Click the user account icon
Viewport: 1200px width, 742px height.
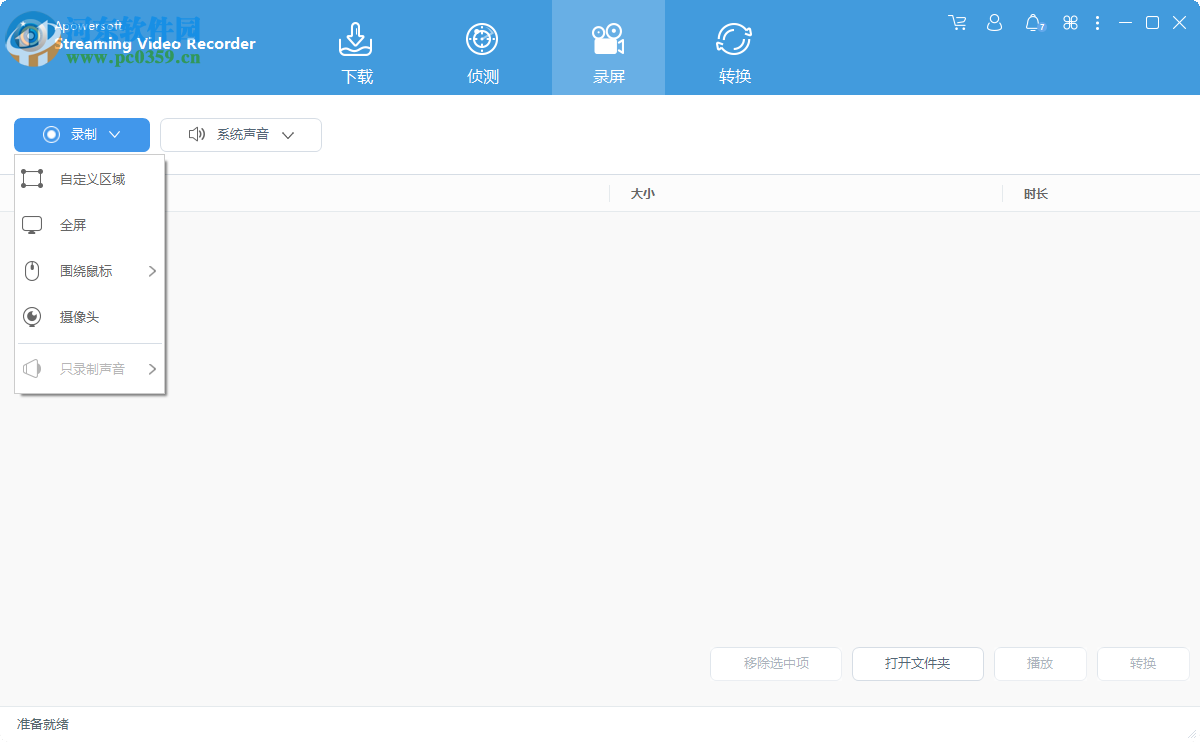(x=994, y=22)
